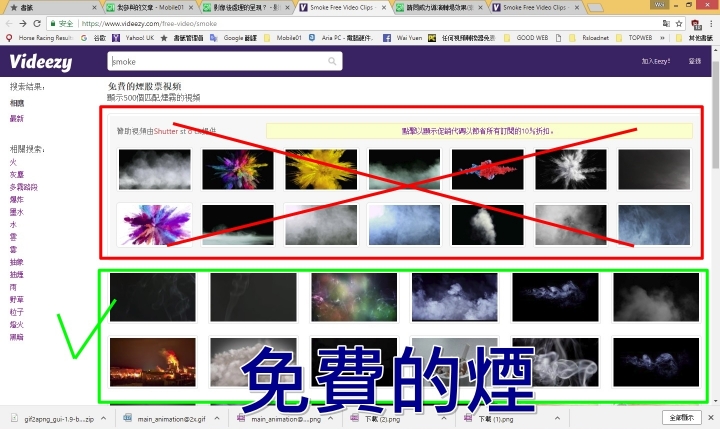Viewport: 720px width, 429px height.
Task: Click the browser Forward arrow
Action: coord(23,23)
